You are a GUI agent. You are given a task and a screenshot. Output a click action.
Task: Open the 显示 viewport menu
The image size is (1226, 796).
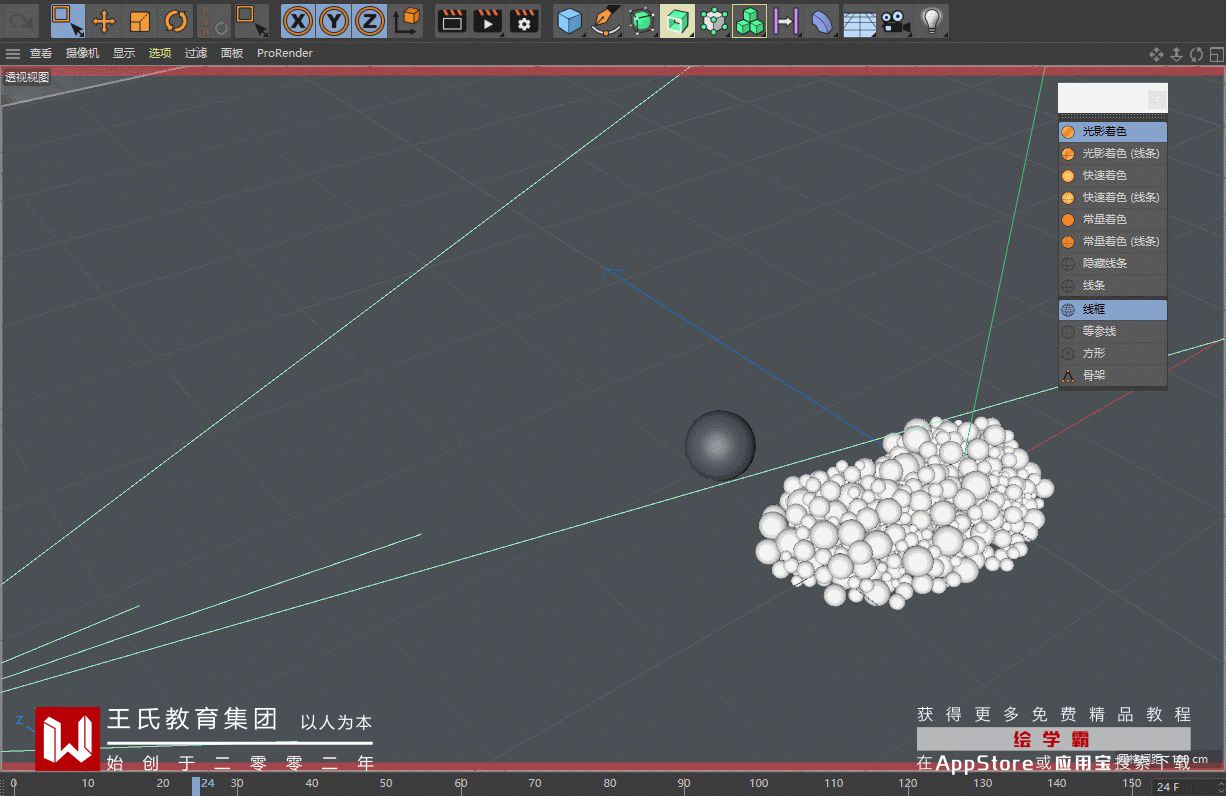(124, 54)
